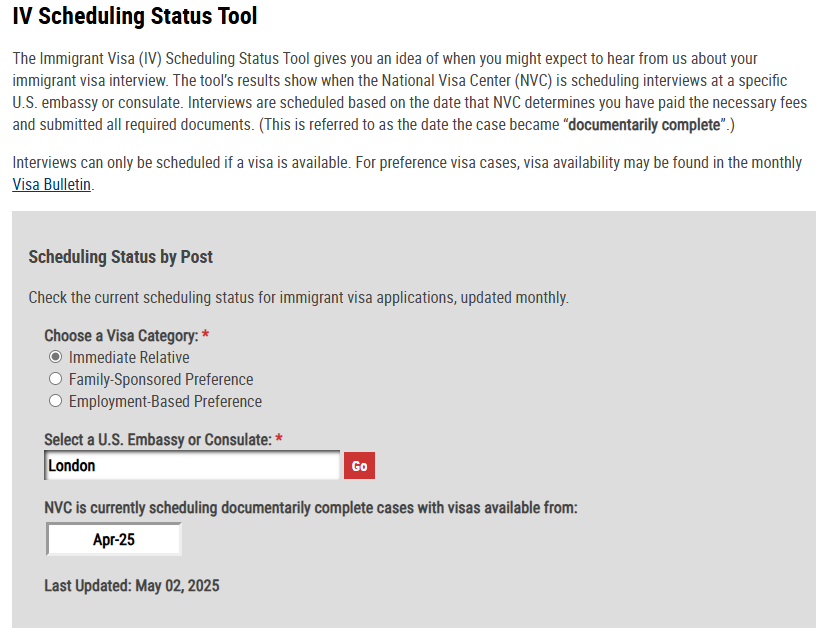Select the Immediate Relative radio button
827x643 pixels.
pyautogui.click(x=55, y=357)
